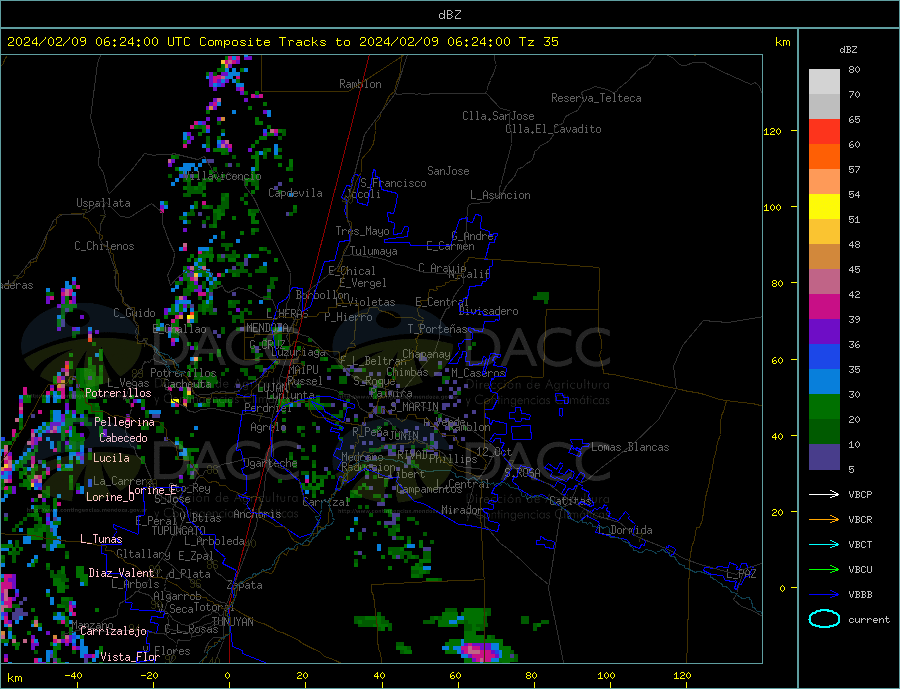The width and height of the screenshot is (900, 689).
Task: Click the 'VBCU' legend label
Action: (860, 570)
